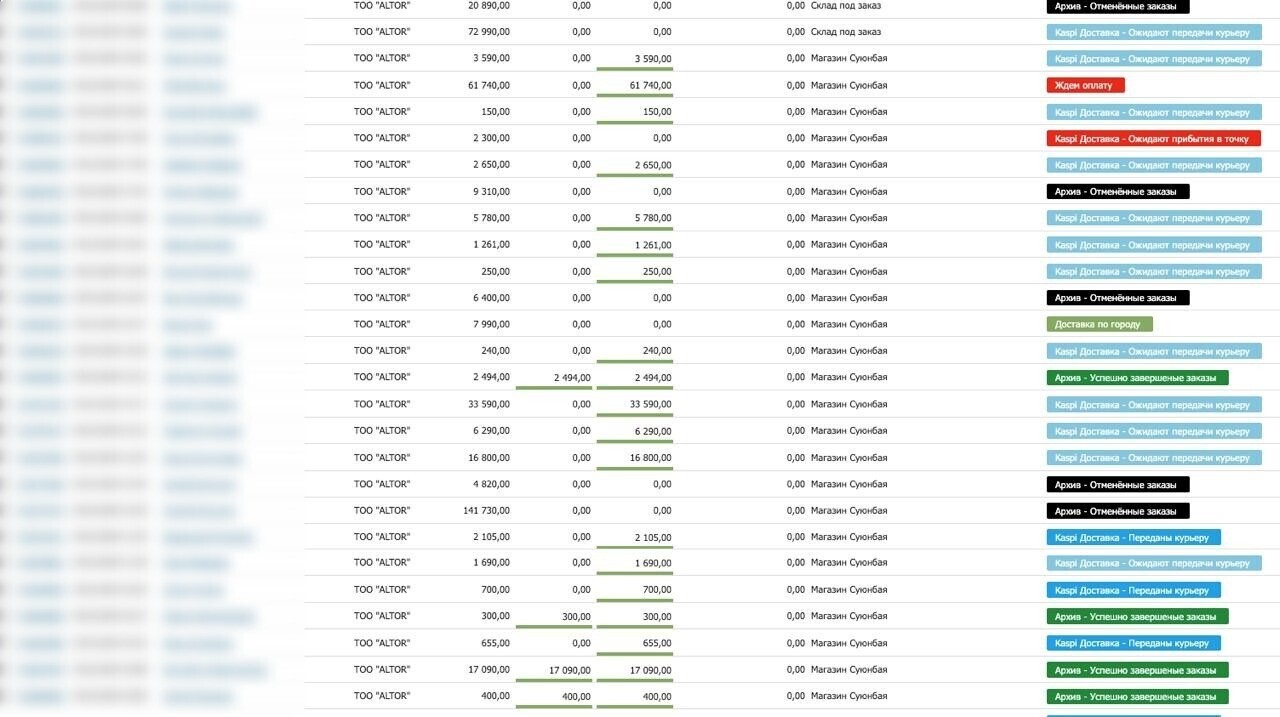Select the green "Доставка по городу" status badge
Screen dimensions: 1280x717
click(1099, 324)
